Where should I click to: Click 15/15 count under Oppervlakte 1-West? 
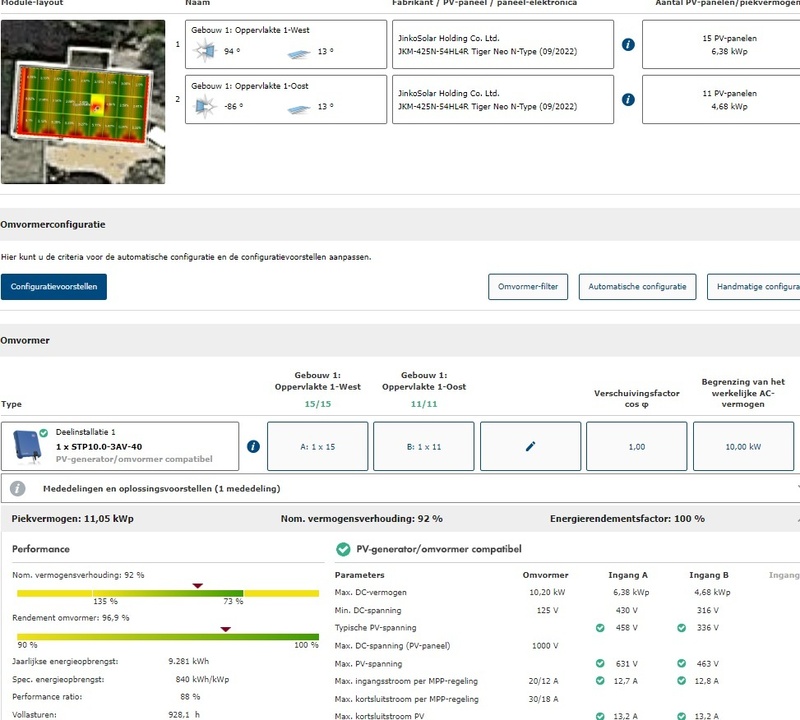[317, 404]
